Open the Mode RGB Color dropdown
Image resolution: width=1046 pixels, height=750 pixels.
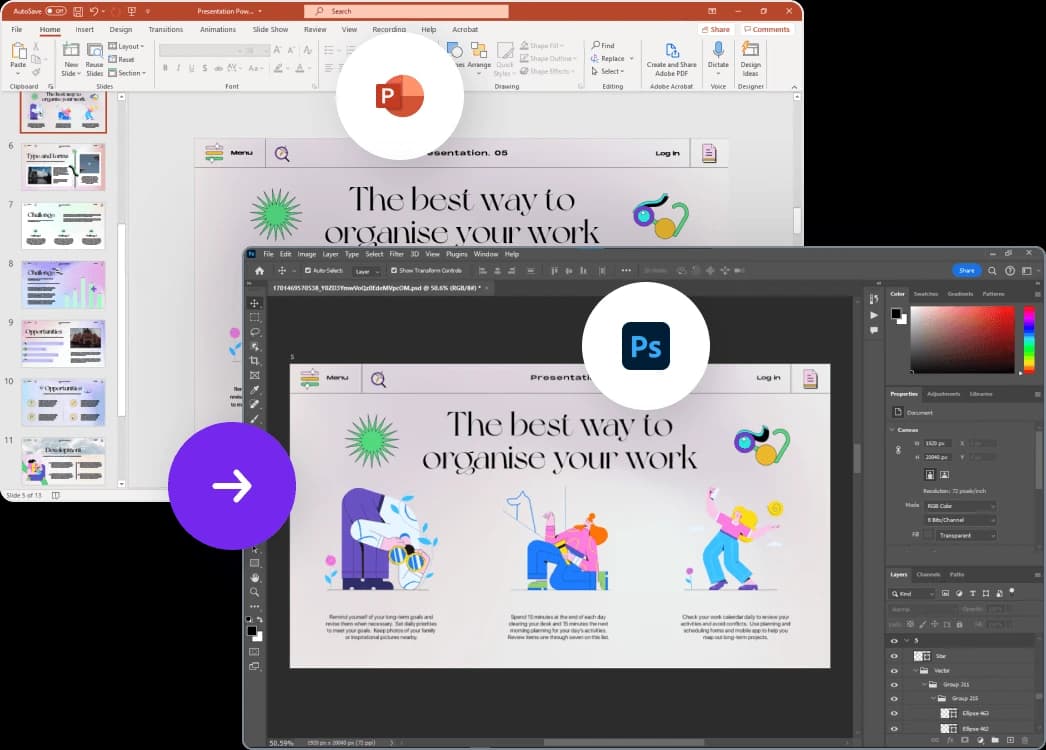(x=961, y=506)
